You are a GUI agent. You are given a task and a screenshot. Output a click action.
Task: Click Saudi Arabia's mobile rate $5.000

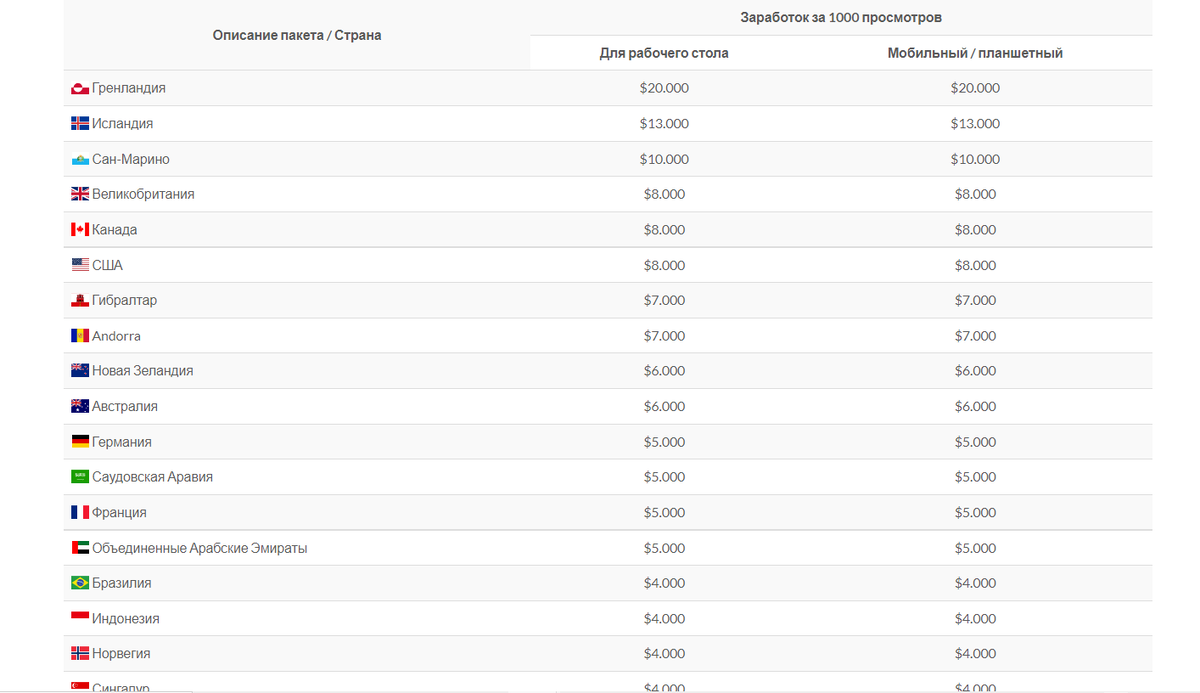tap(975, 477)
